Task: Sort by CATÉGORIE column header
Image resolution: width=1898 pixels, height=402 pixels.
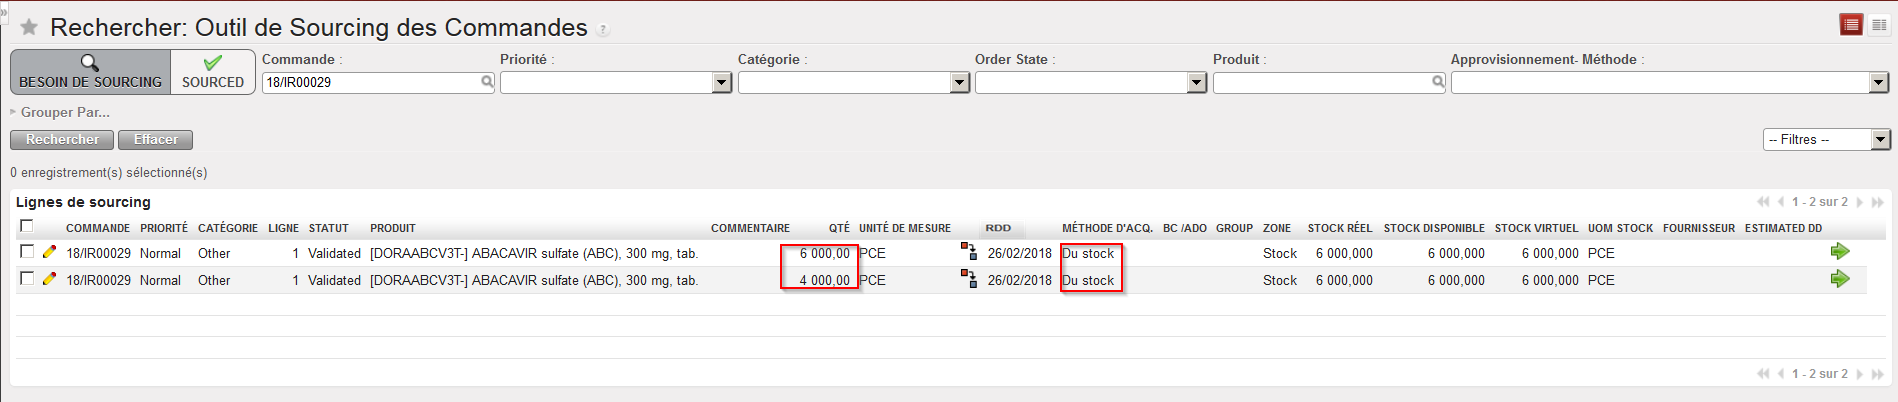Action: point(228,228)
